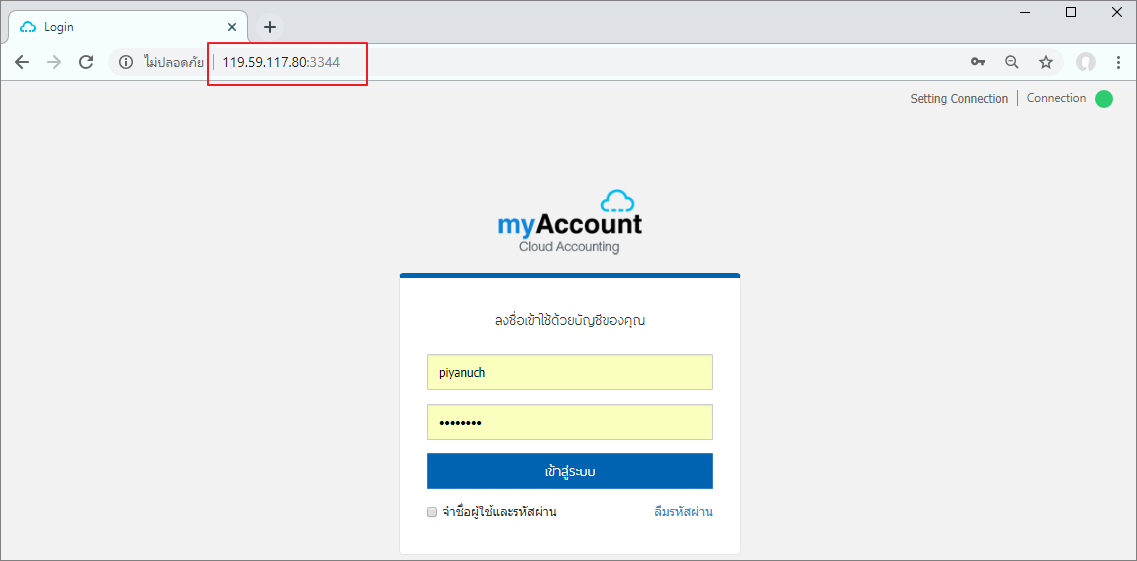Open the Chrome profile avatar
The image size is (1137, 561).
coord(1086,62)
